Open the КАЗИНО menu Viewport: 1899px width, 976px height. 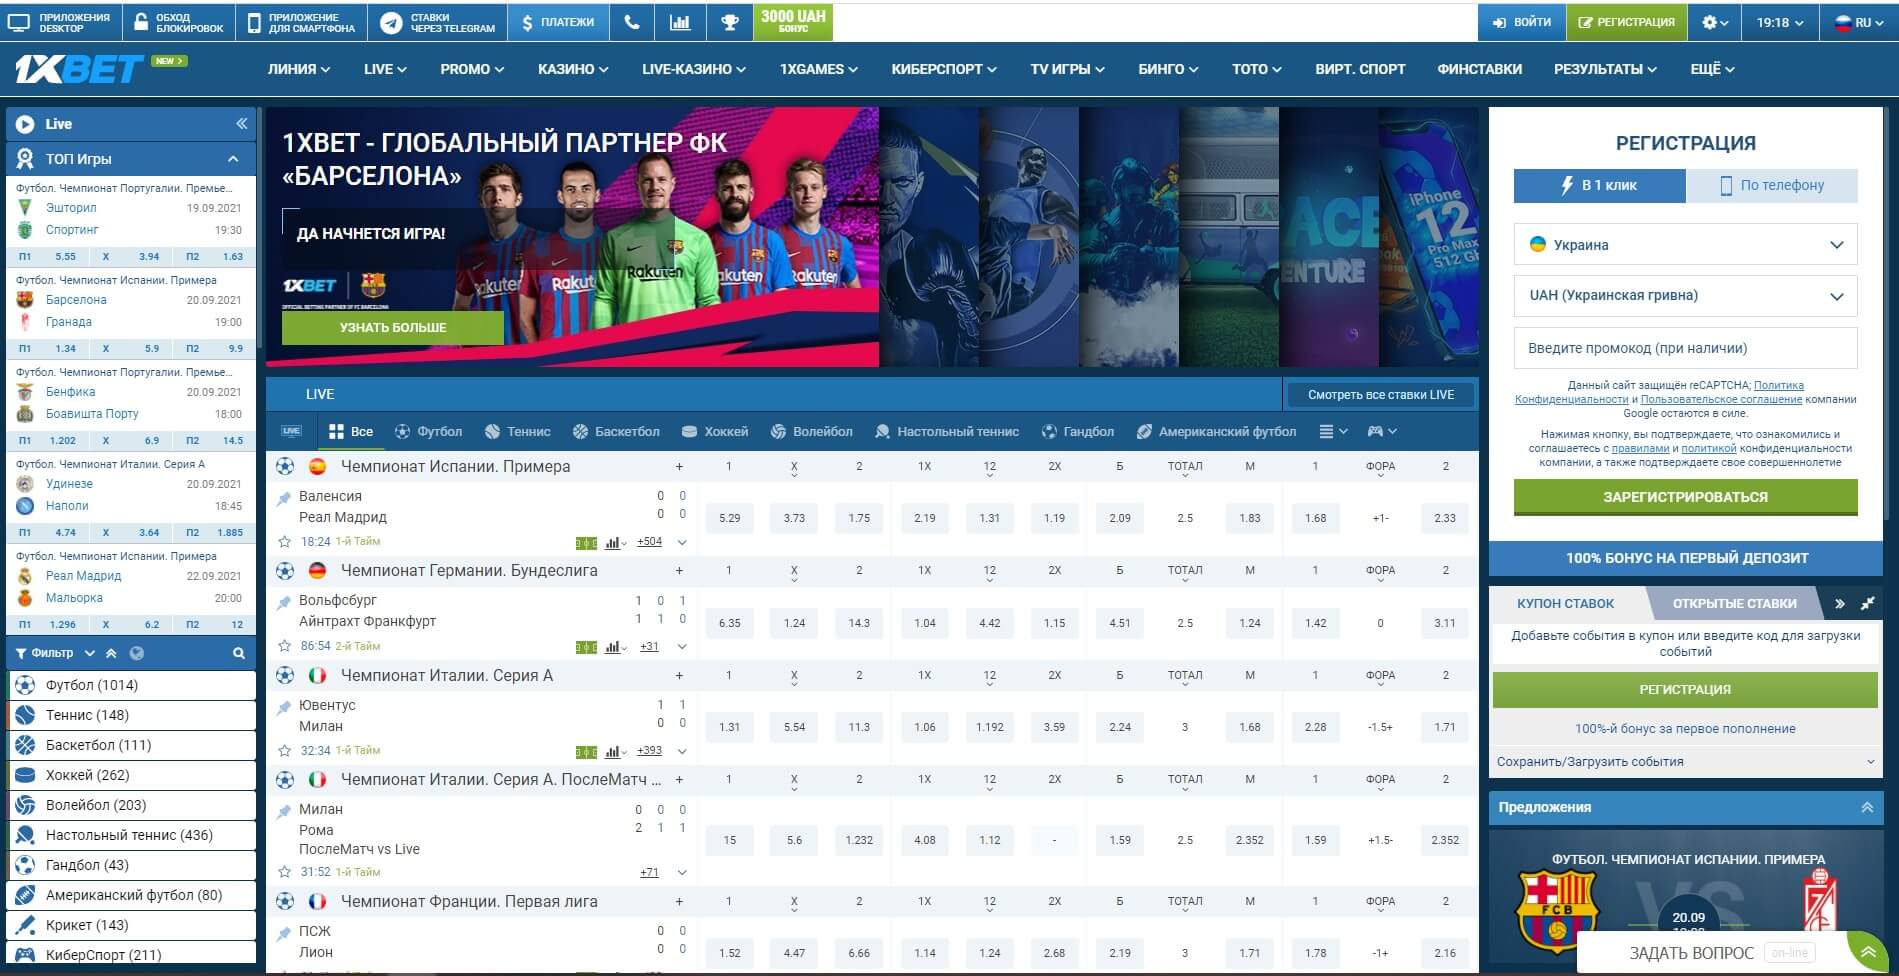click(573, 69)
